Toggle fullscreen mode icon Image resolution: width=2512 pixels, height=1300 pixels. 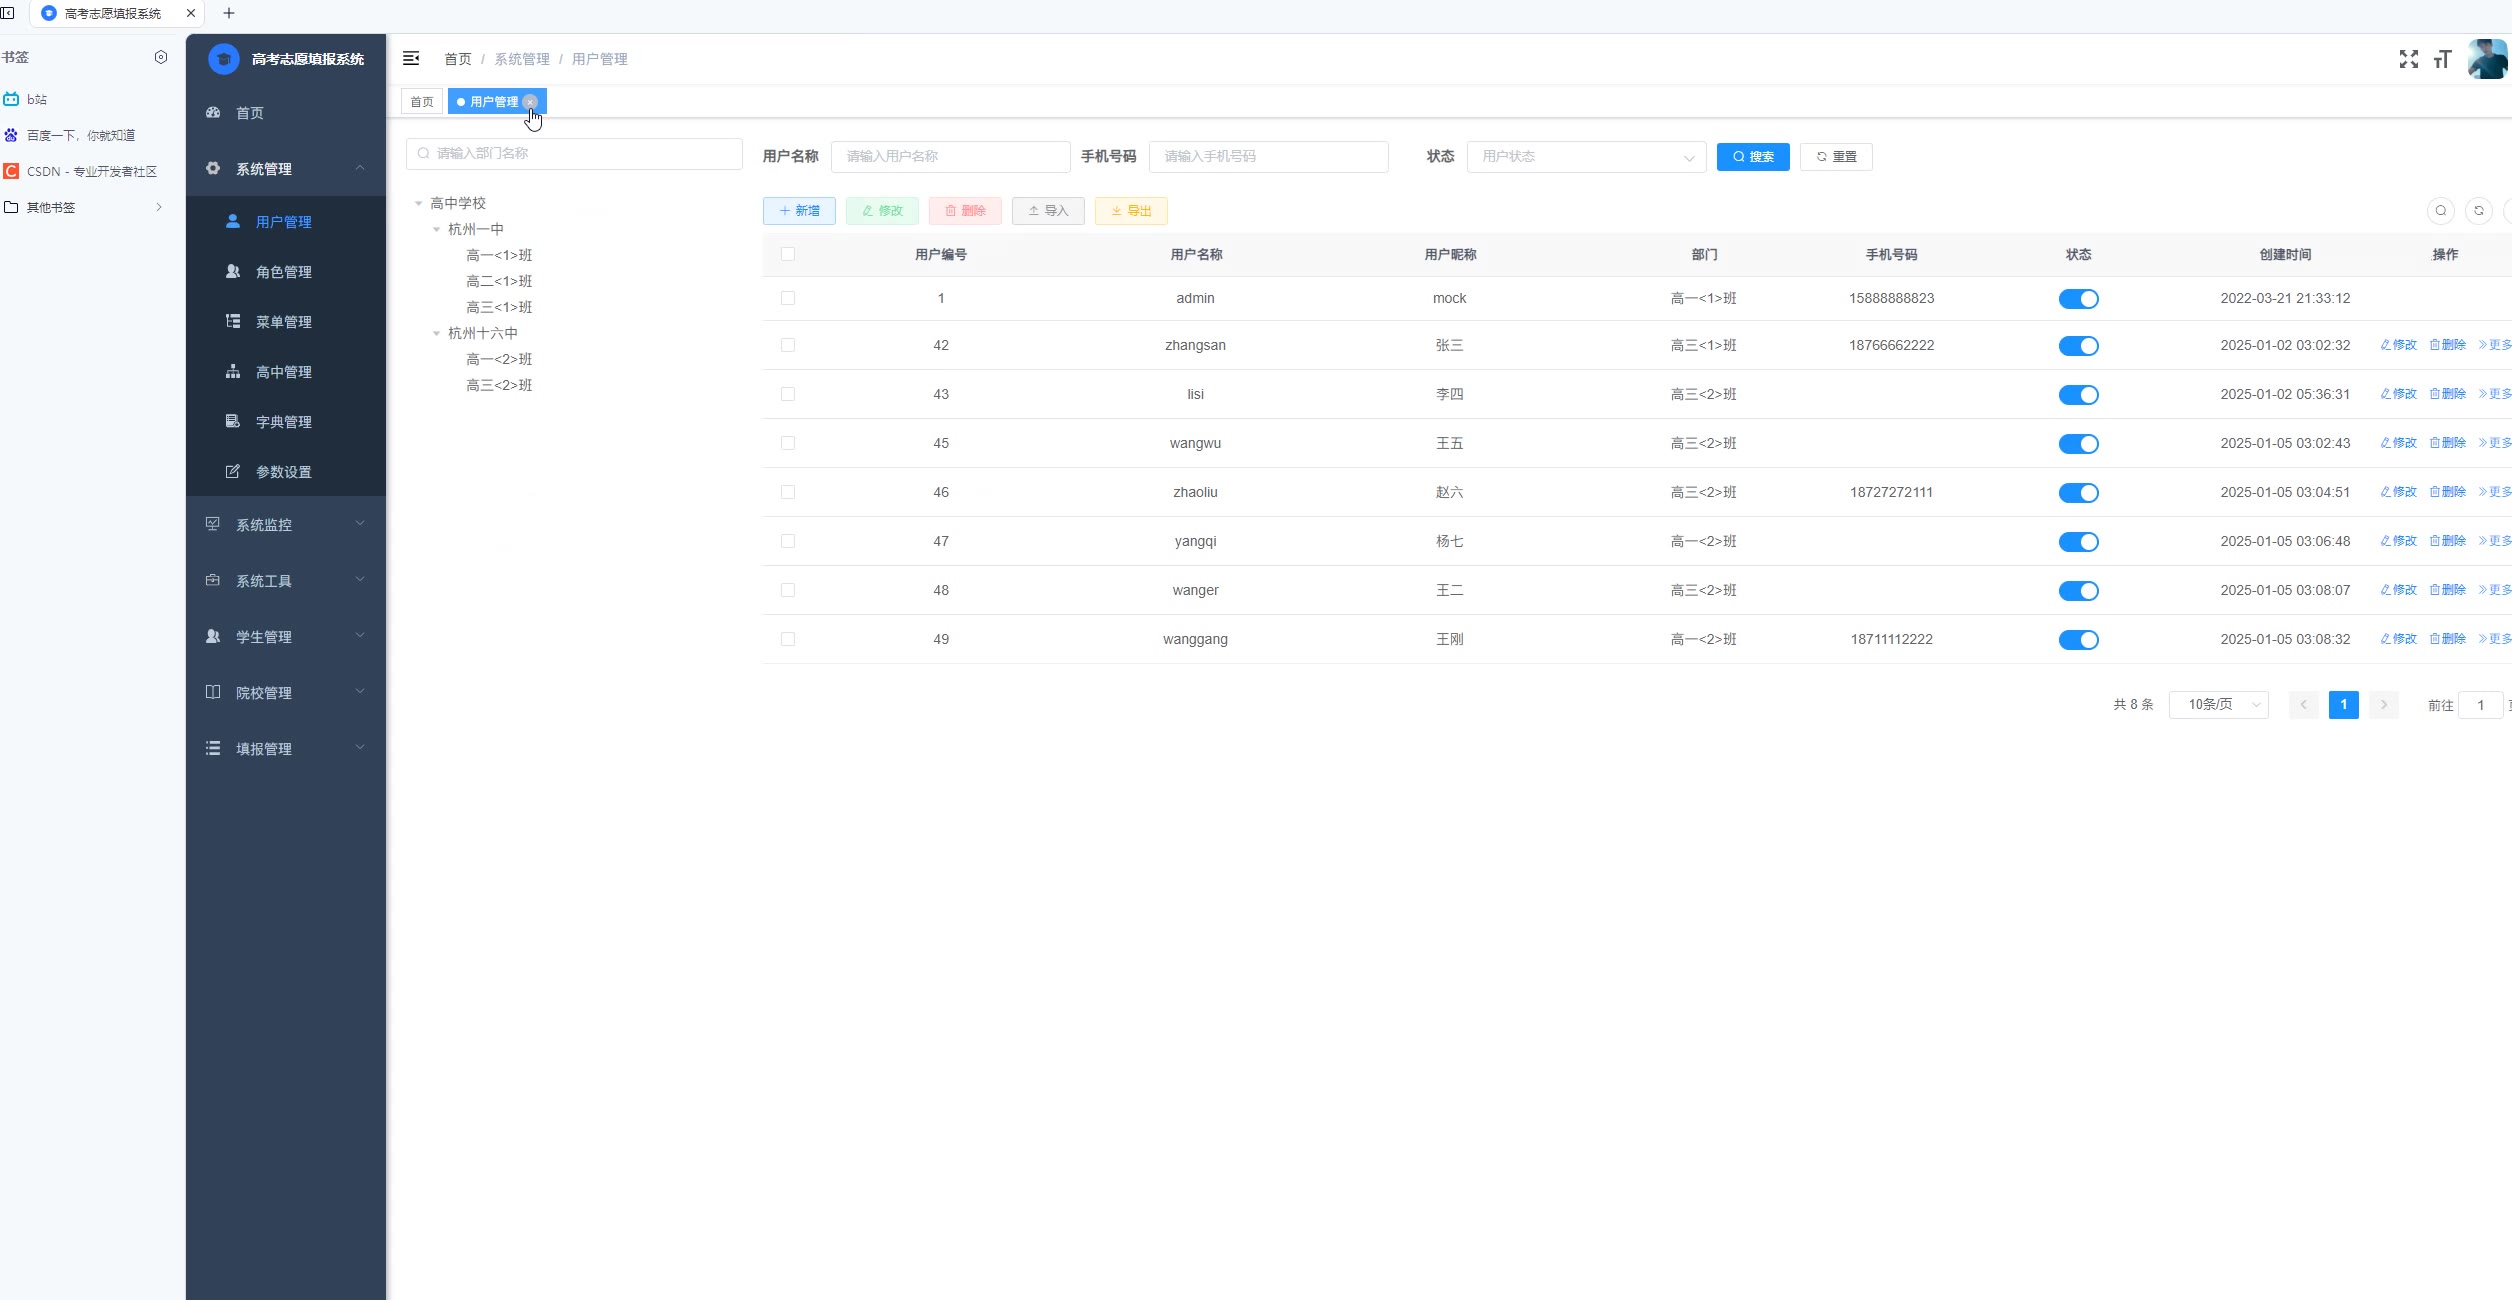2409,59
